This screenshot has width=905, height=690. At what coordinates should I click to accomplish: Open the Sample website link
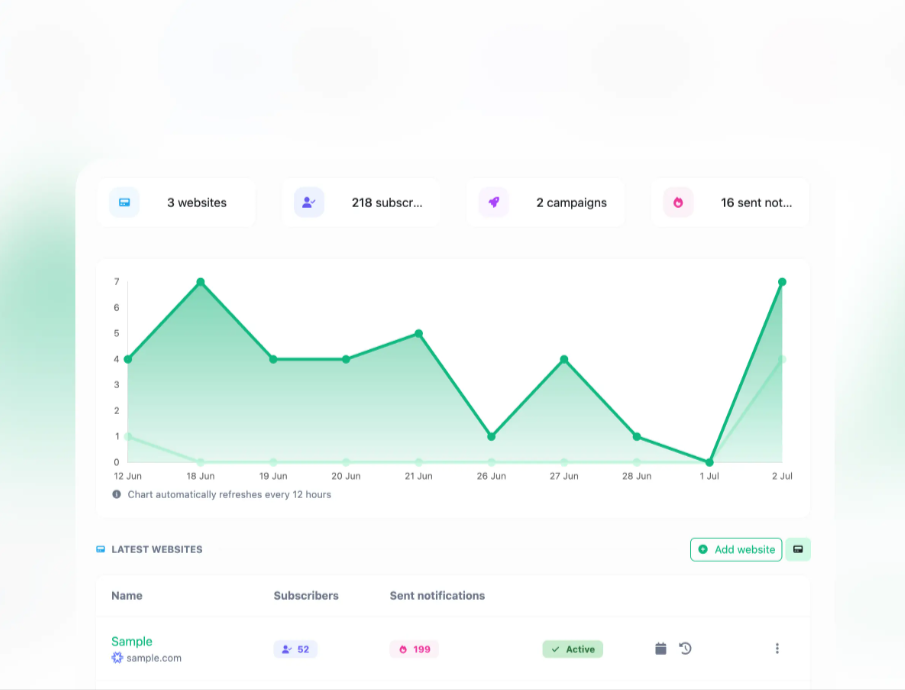point(131,641)
